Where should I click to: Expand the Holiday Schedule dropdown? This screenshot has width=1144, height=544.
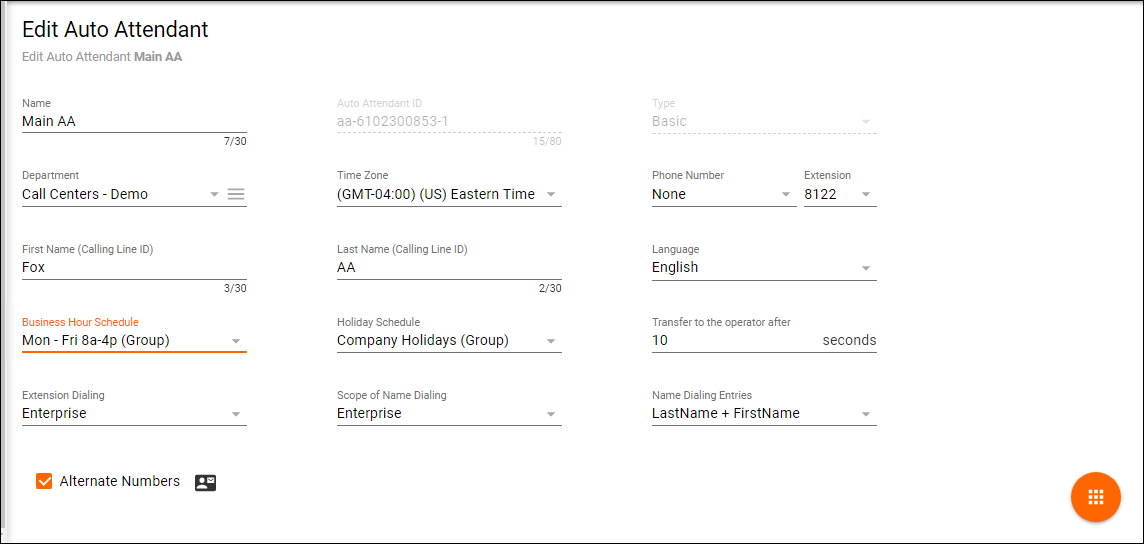coord(448,340)
